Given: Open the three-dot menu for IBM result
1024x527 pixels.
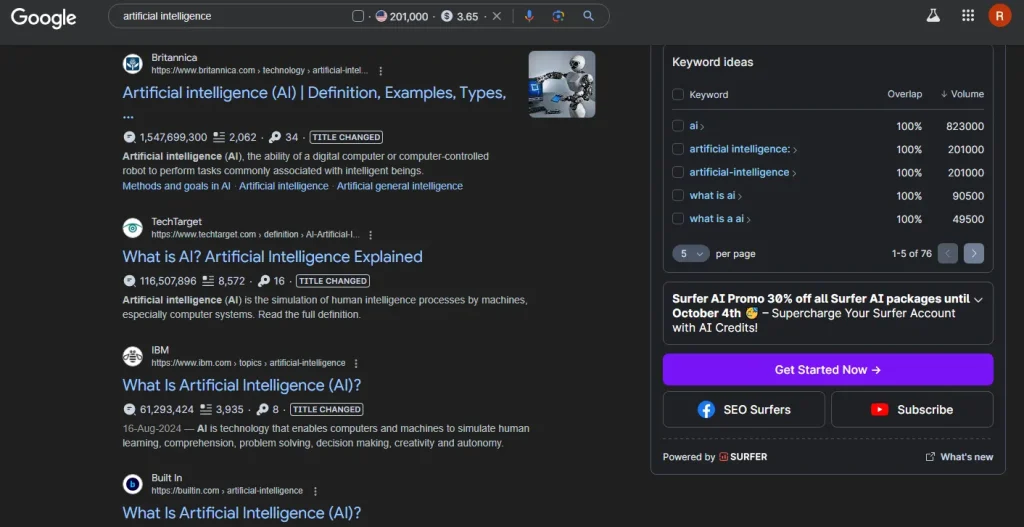Looking at the screenshot, I should tap(356, 363).
